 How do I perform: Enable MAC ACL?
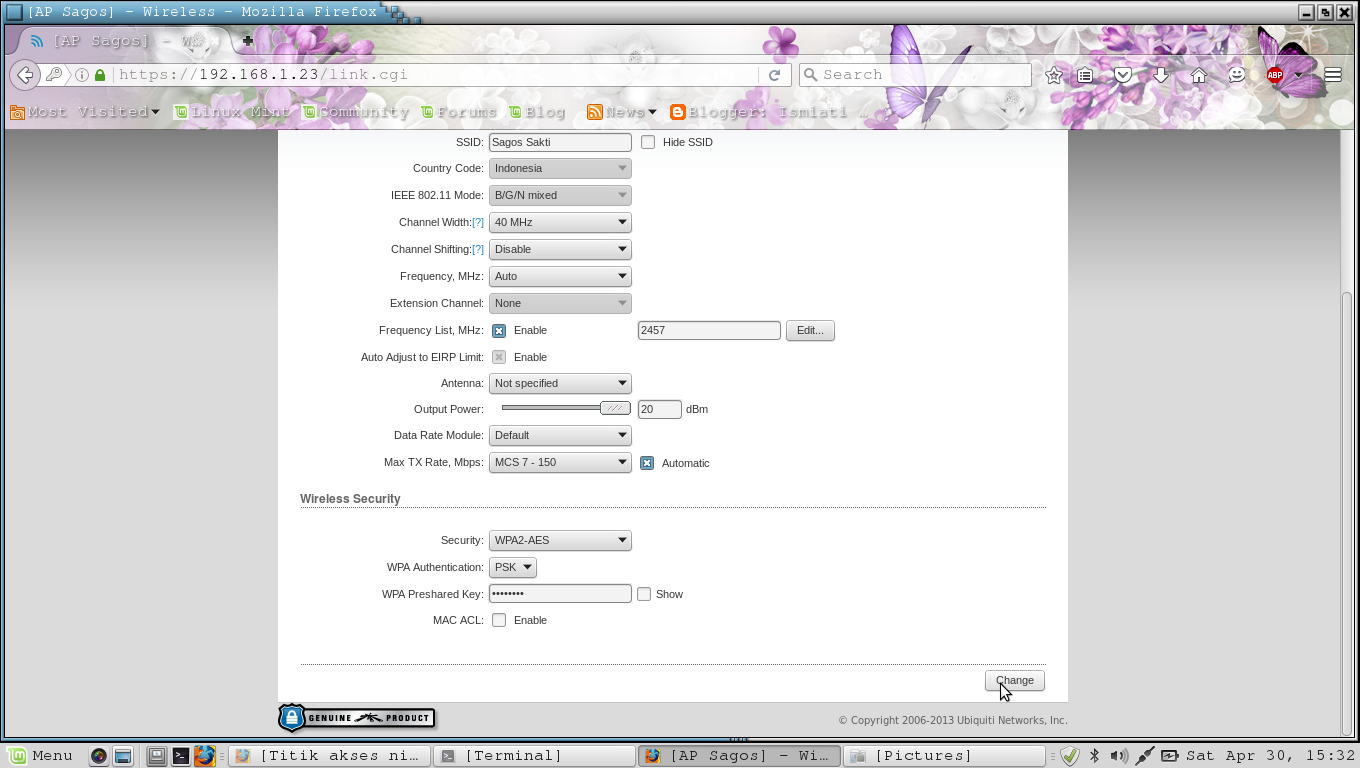499,620
